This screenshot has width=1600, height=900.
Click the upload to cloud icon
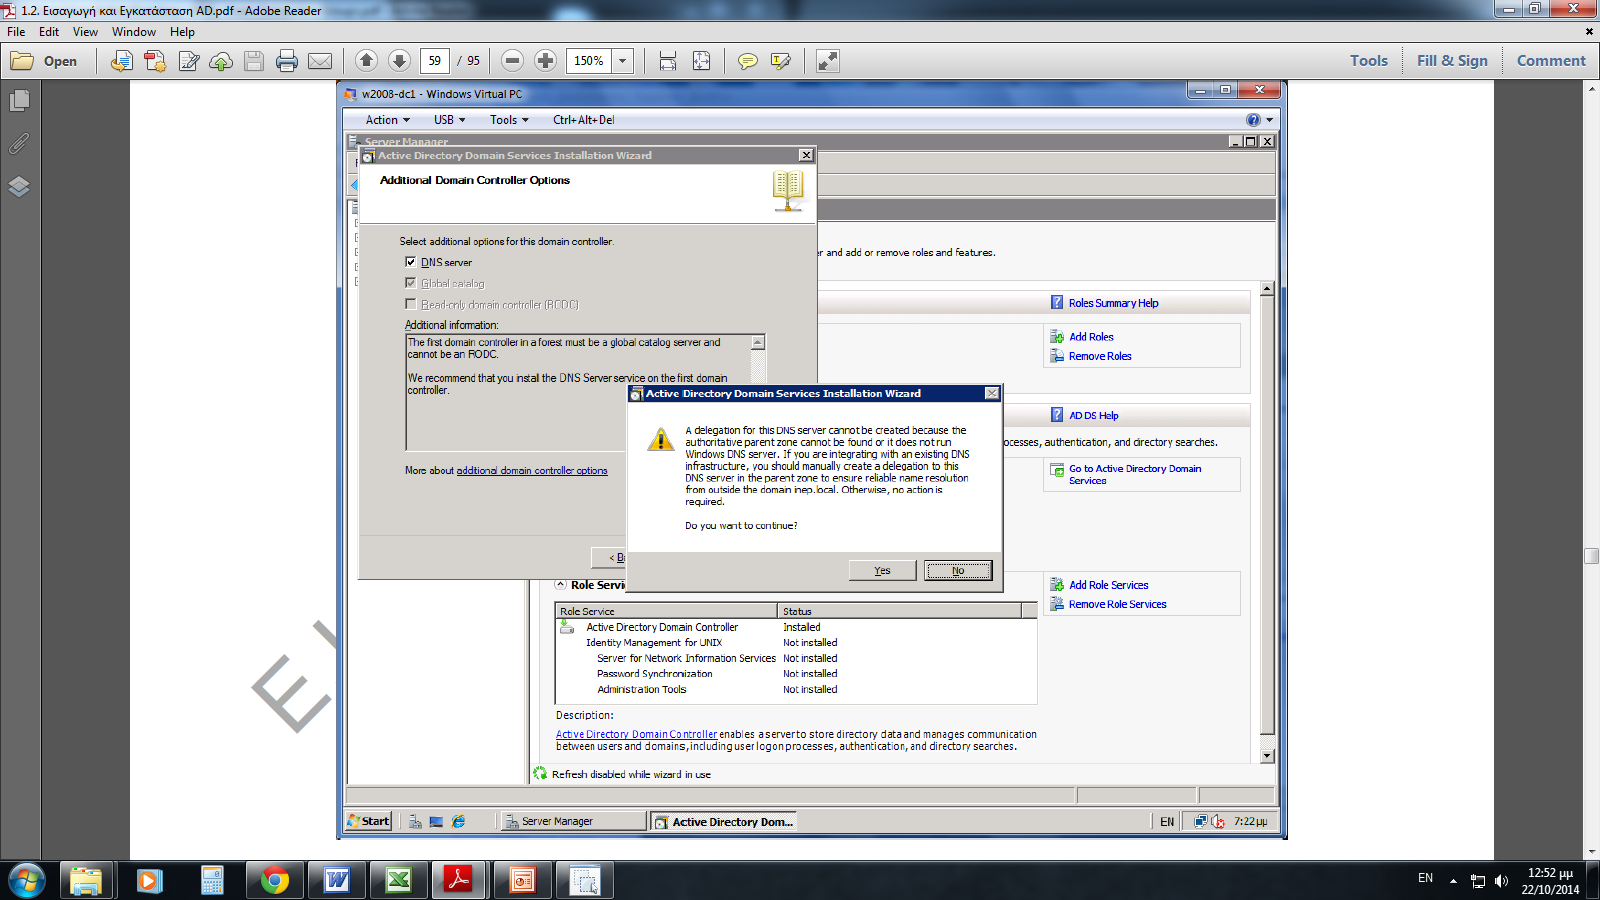(221, 61)
